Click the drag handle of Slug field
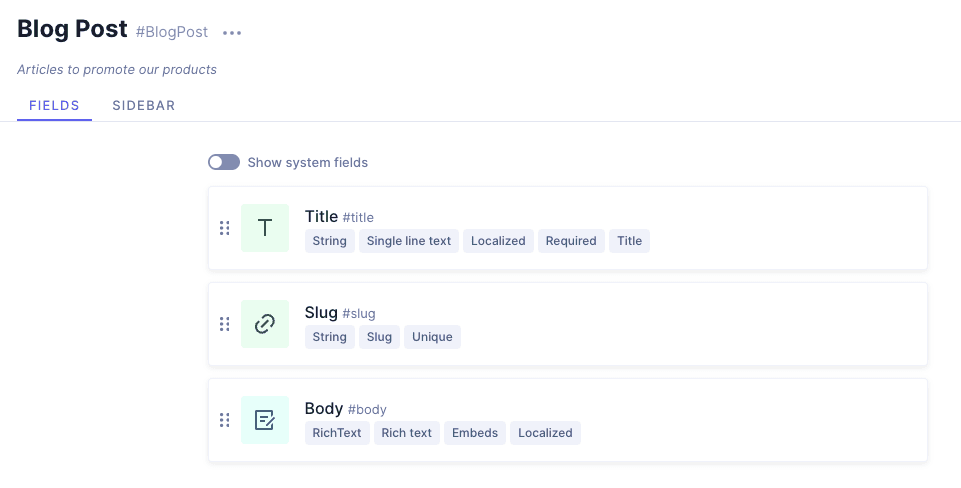The width and height of the screenshot is (961, 488). [225, 324]
